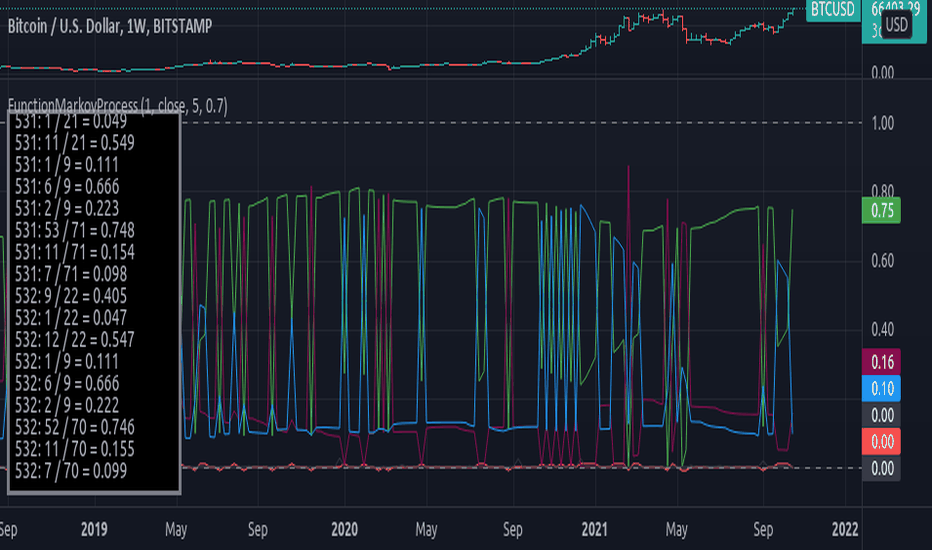
Task: Click the 2020 label on the time axis
Action: [x=344, y=529]
